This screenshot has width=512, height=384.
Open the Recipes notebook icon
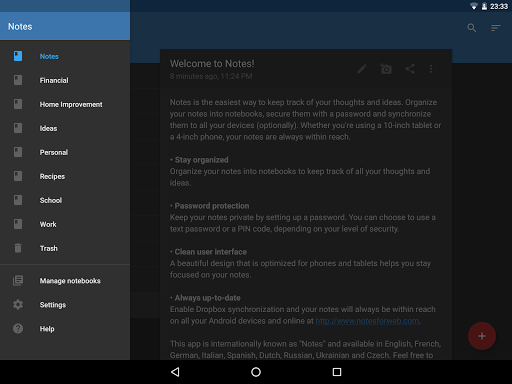[18, 176]
